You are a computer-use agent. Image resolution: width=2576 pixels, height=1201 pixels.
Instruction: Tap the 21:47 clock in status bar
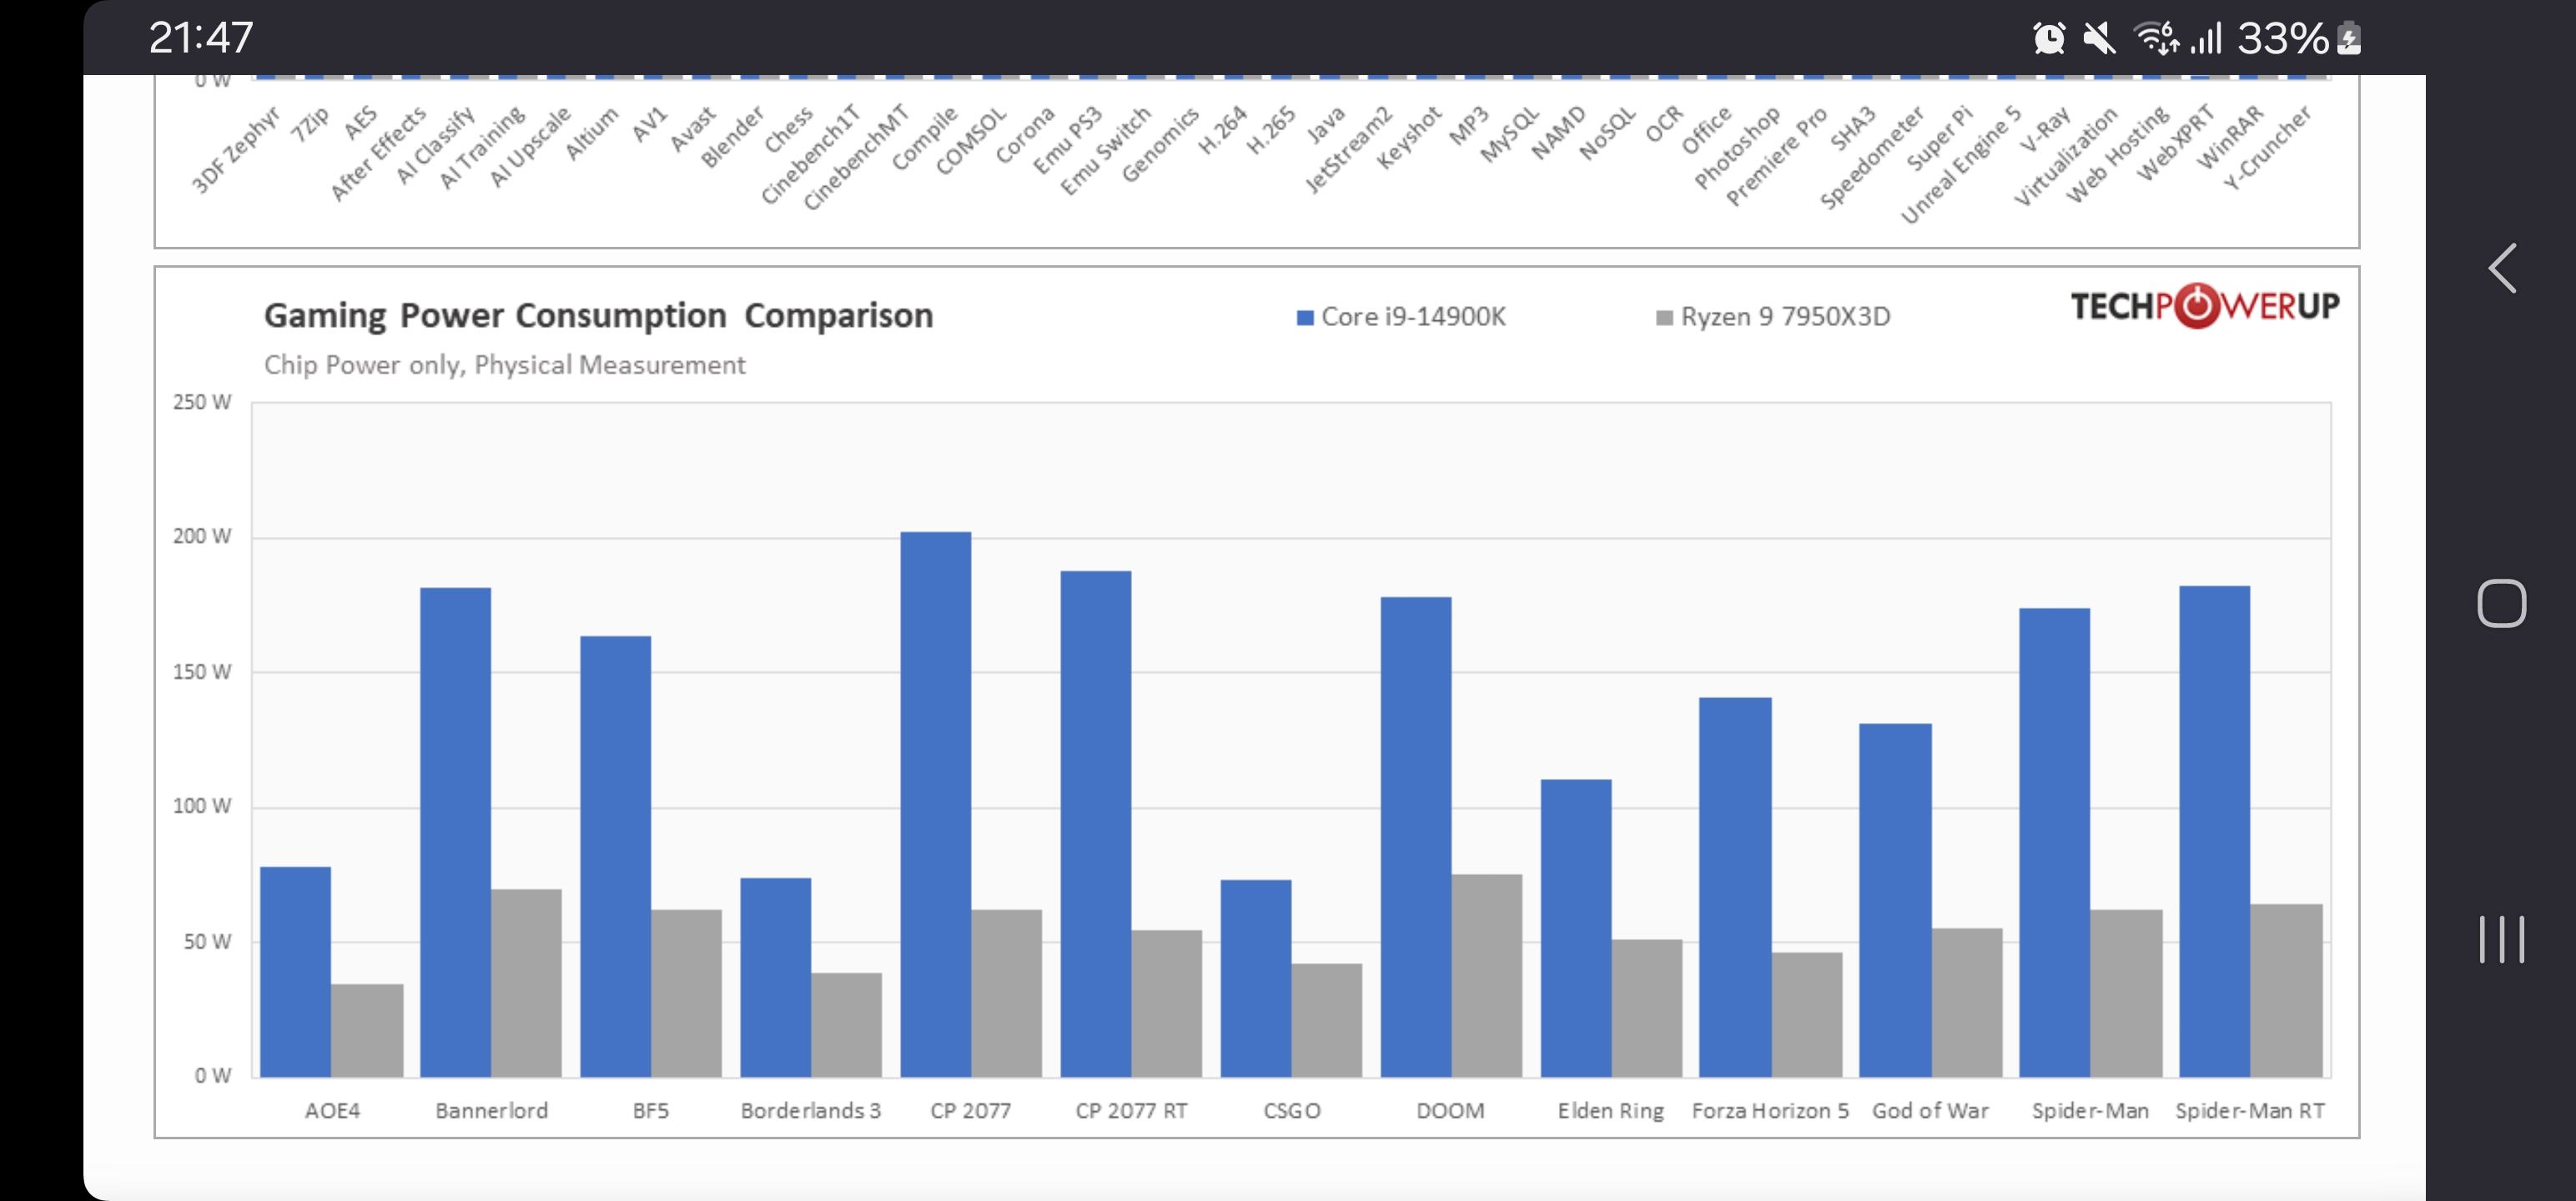coord(201,38)
